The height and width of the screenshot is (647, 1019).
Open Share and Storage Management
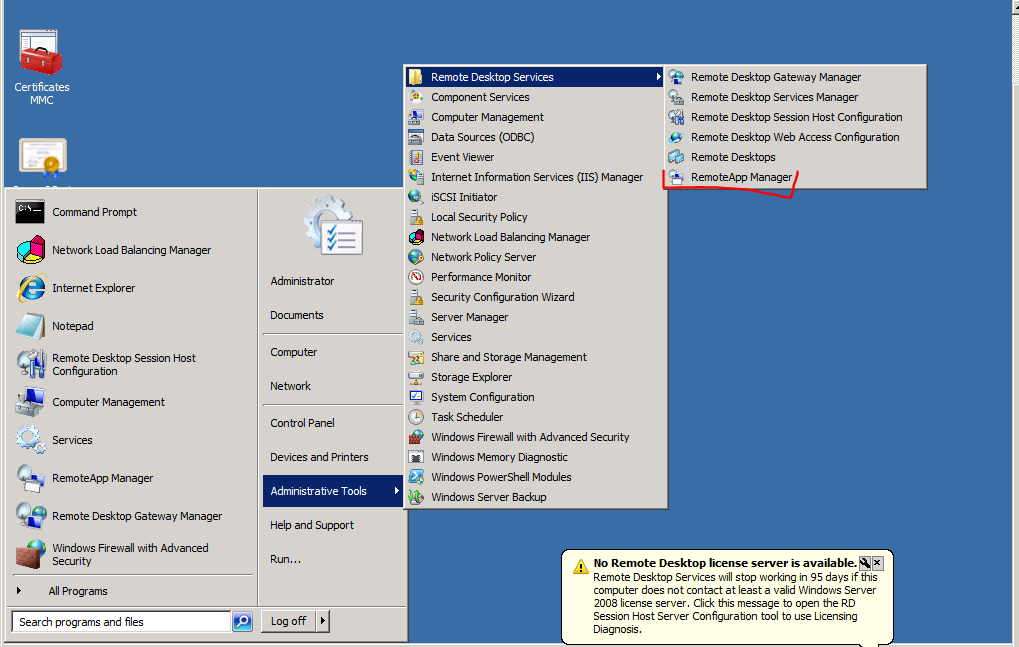click(x=508, y=357)
